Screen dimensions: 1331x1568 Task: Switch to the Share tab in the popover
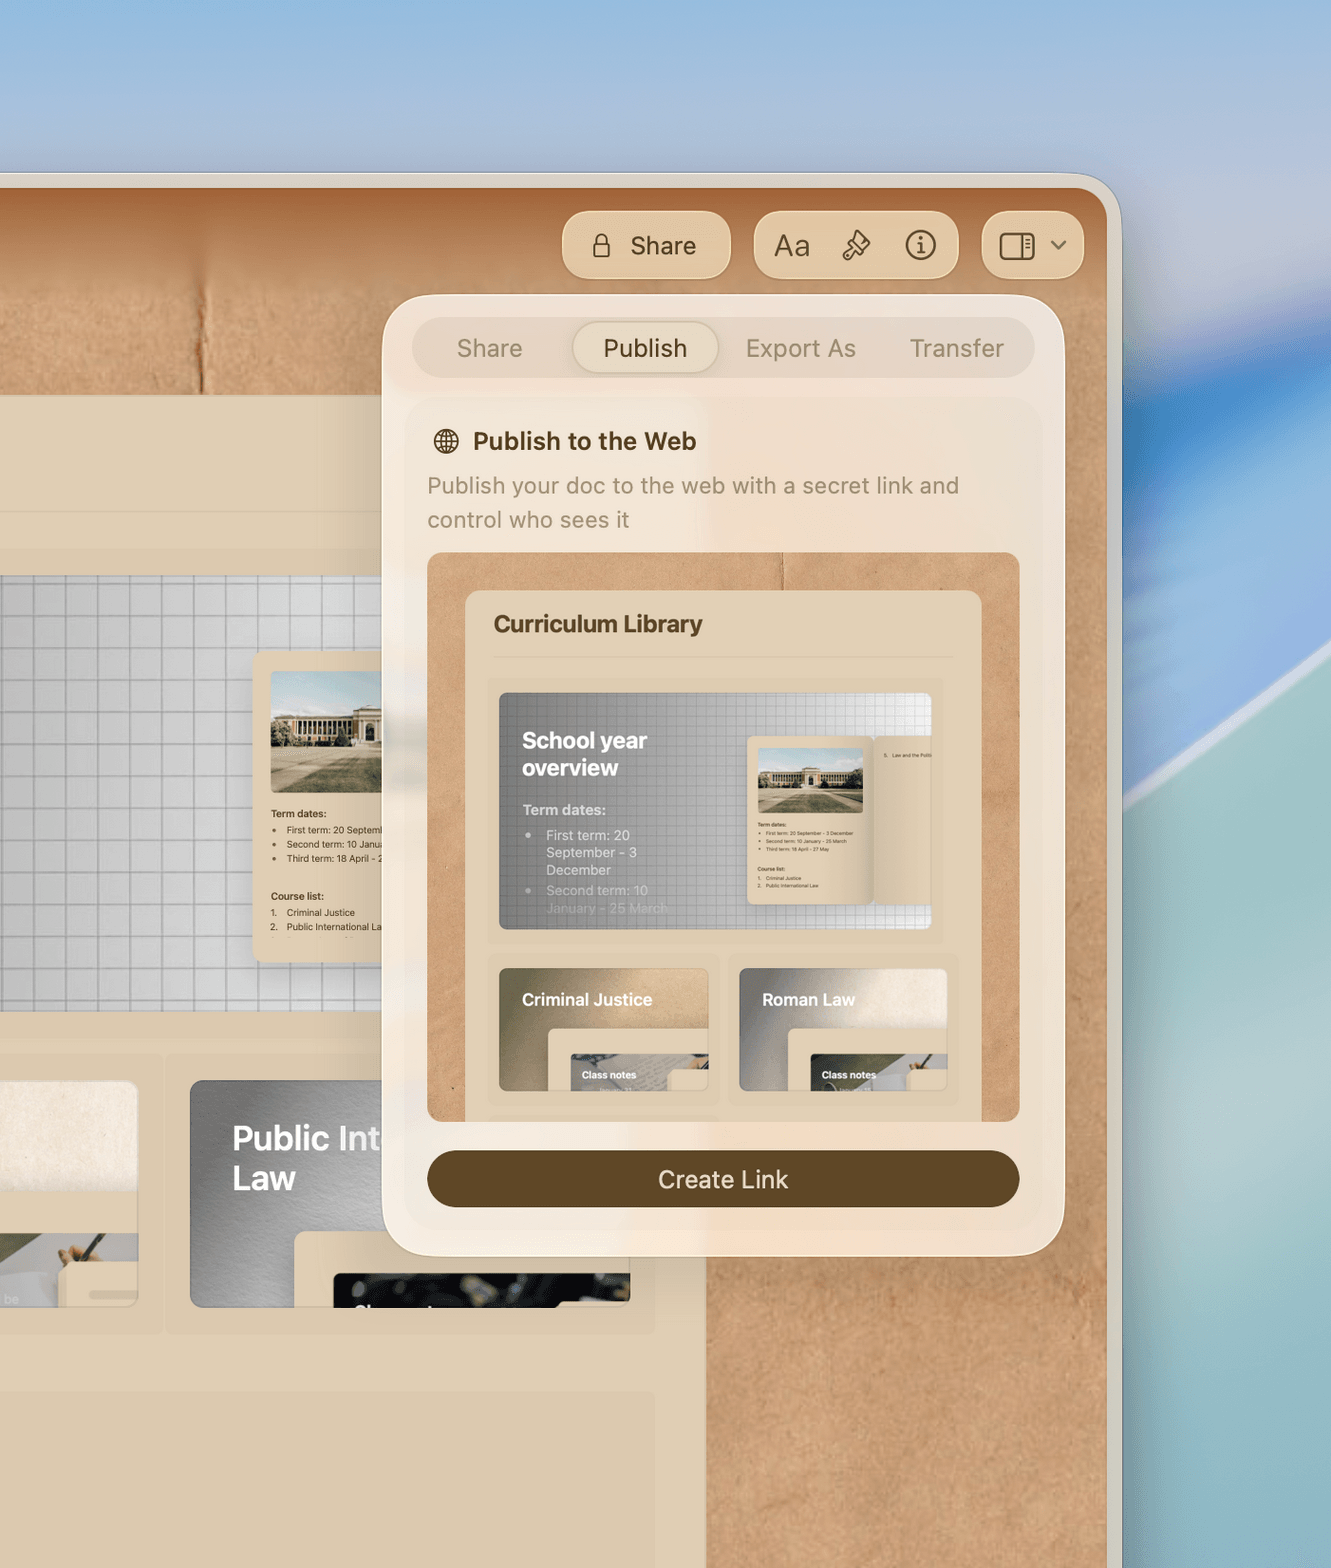pyautogui.click(x=489, y=348)
